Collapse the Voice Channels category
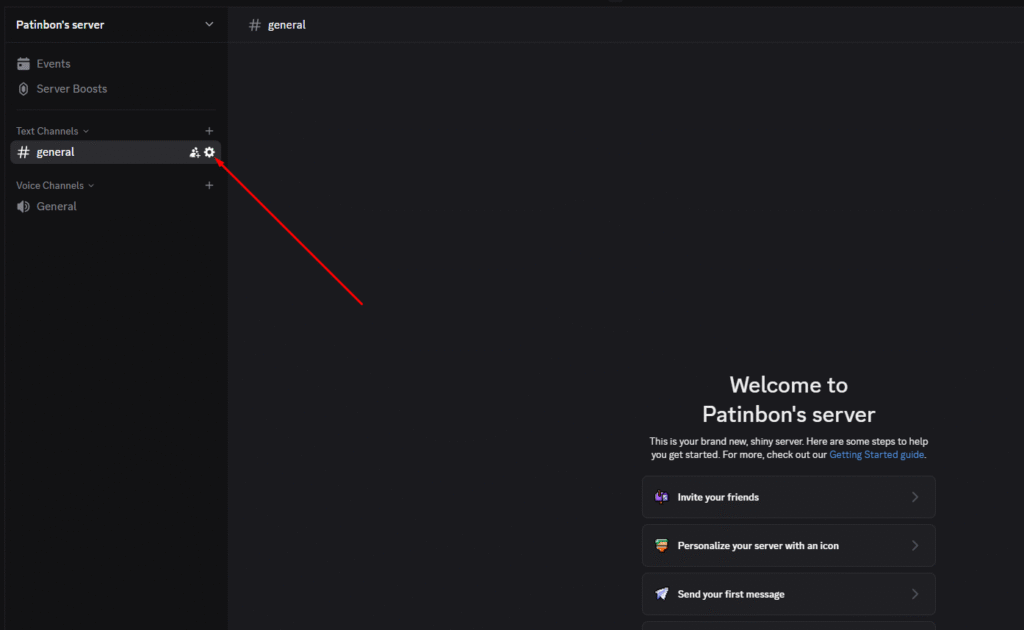 55,185
